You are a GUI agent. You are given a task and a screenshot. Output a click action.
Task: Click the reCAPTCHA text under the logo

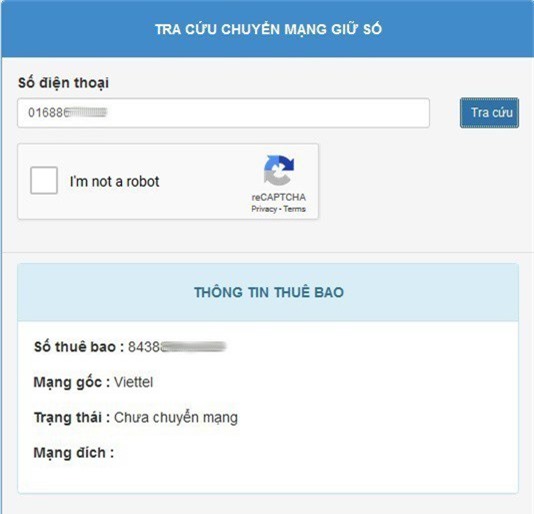click(279, 197)
